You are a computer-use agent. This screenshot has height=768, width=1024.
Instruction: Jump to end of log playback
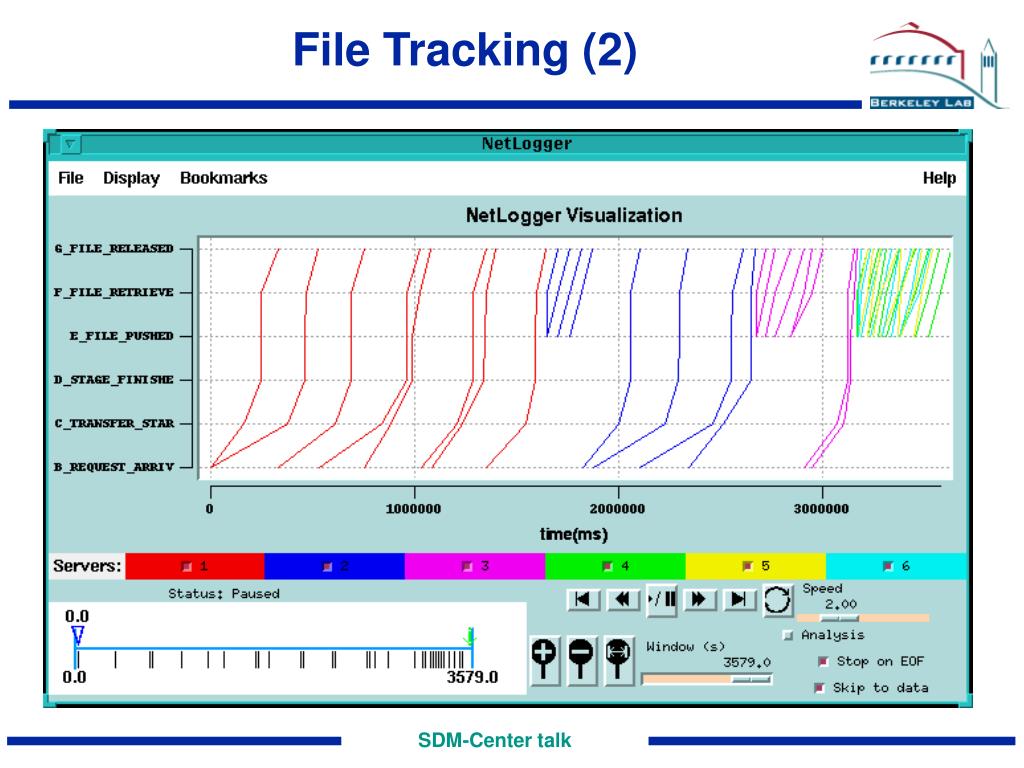[739, 599]
